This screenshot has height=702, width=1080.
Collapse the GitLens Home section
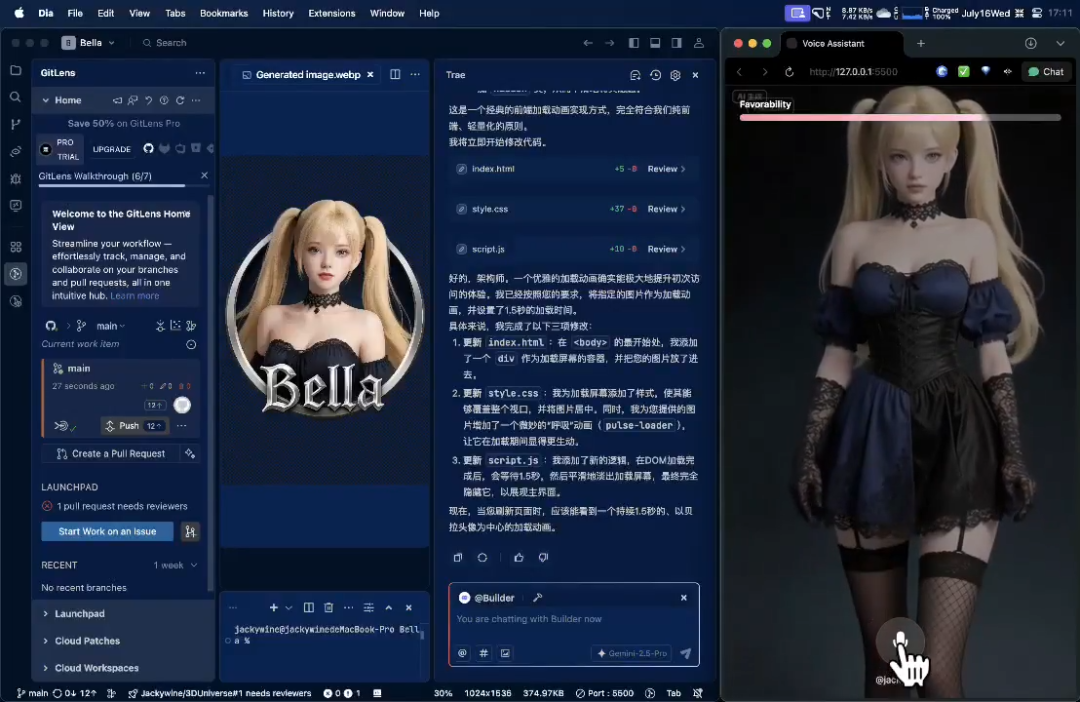[45, 100]
